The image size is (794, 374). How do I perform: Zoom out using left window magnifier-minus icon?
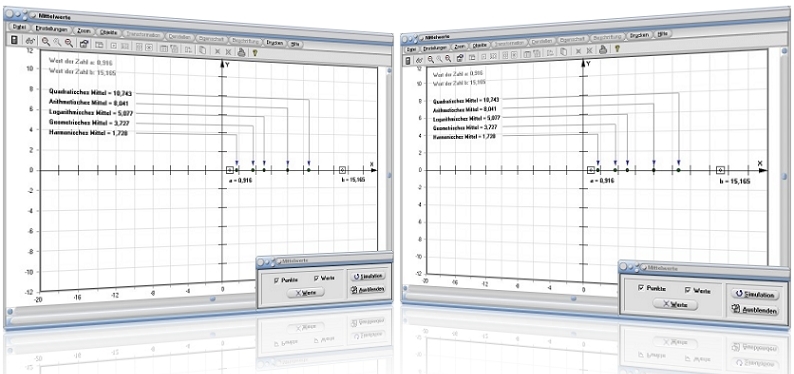click(69, 43)
